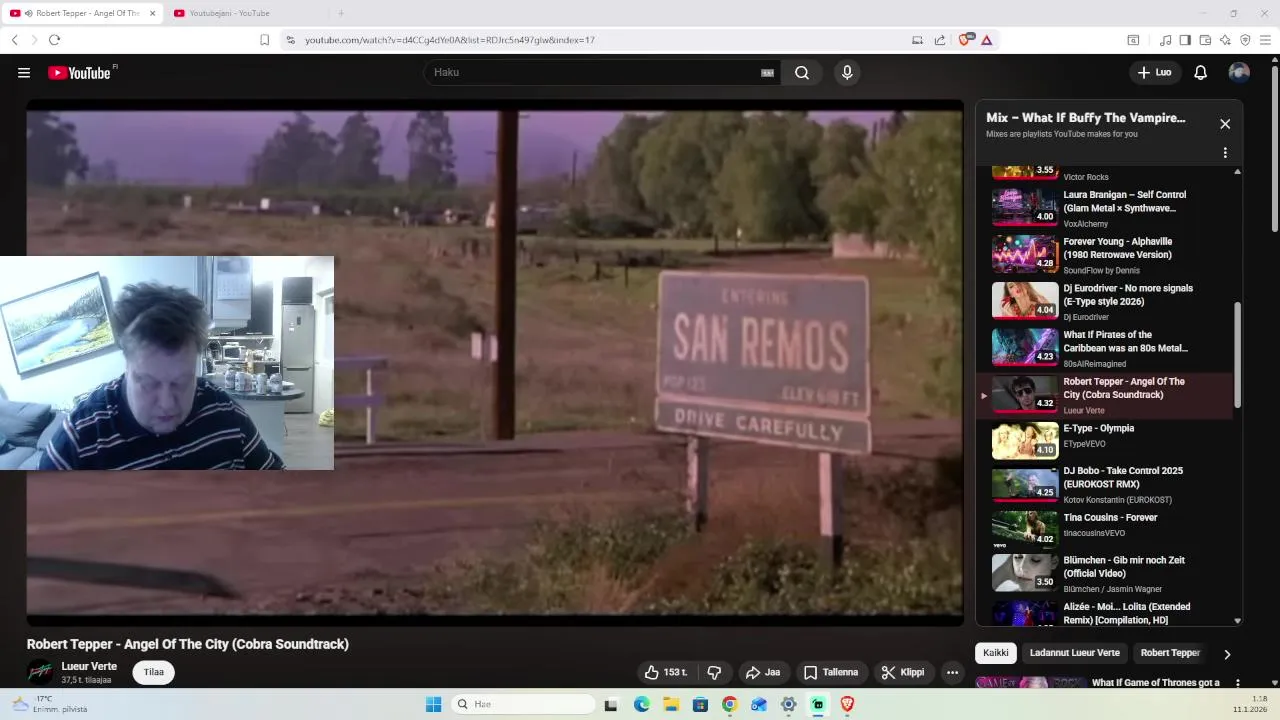Open the Mix playlist options menu
The height and width of the screenshot is (720, 1280).
(x=1225, y=153)
